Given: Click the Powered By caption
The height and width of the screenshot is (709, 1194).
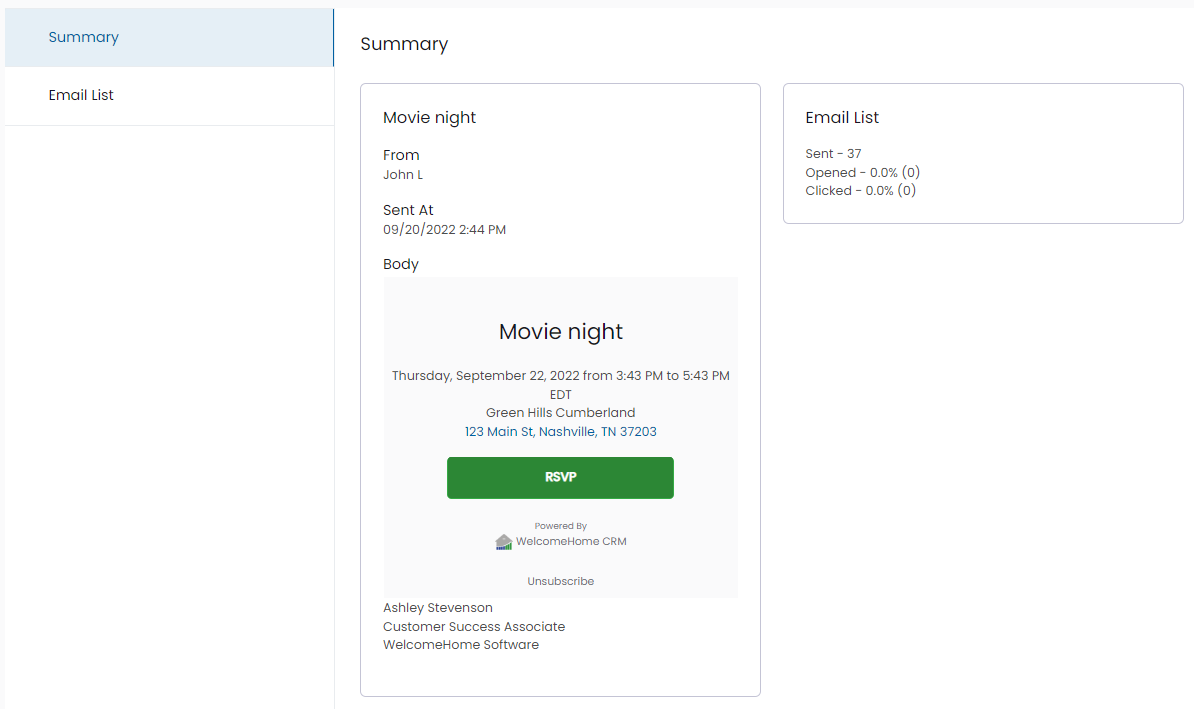Looking at the screenshot, I should coord(560,526).
